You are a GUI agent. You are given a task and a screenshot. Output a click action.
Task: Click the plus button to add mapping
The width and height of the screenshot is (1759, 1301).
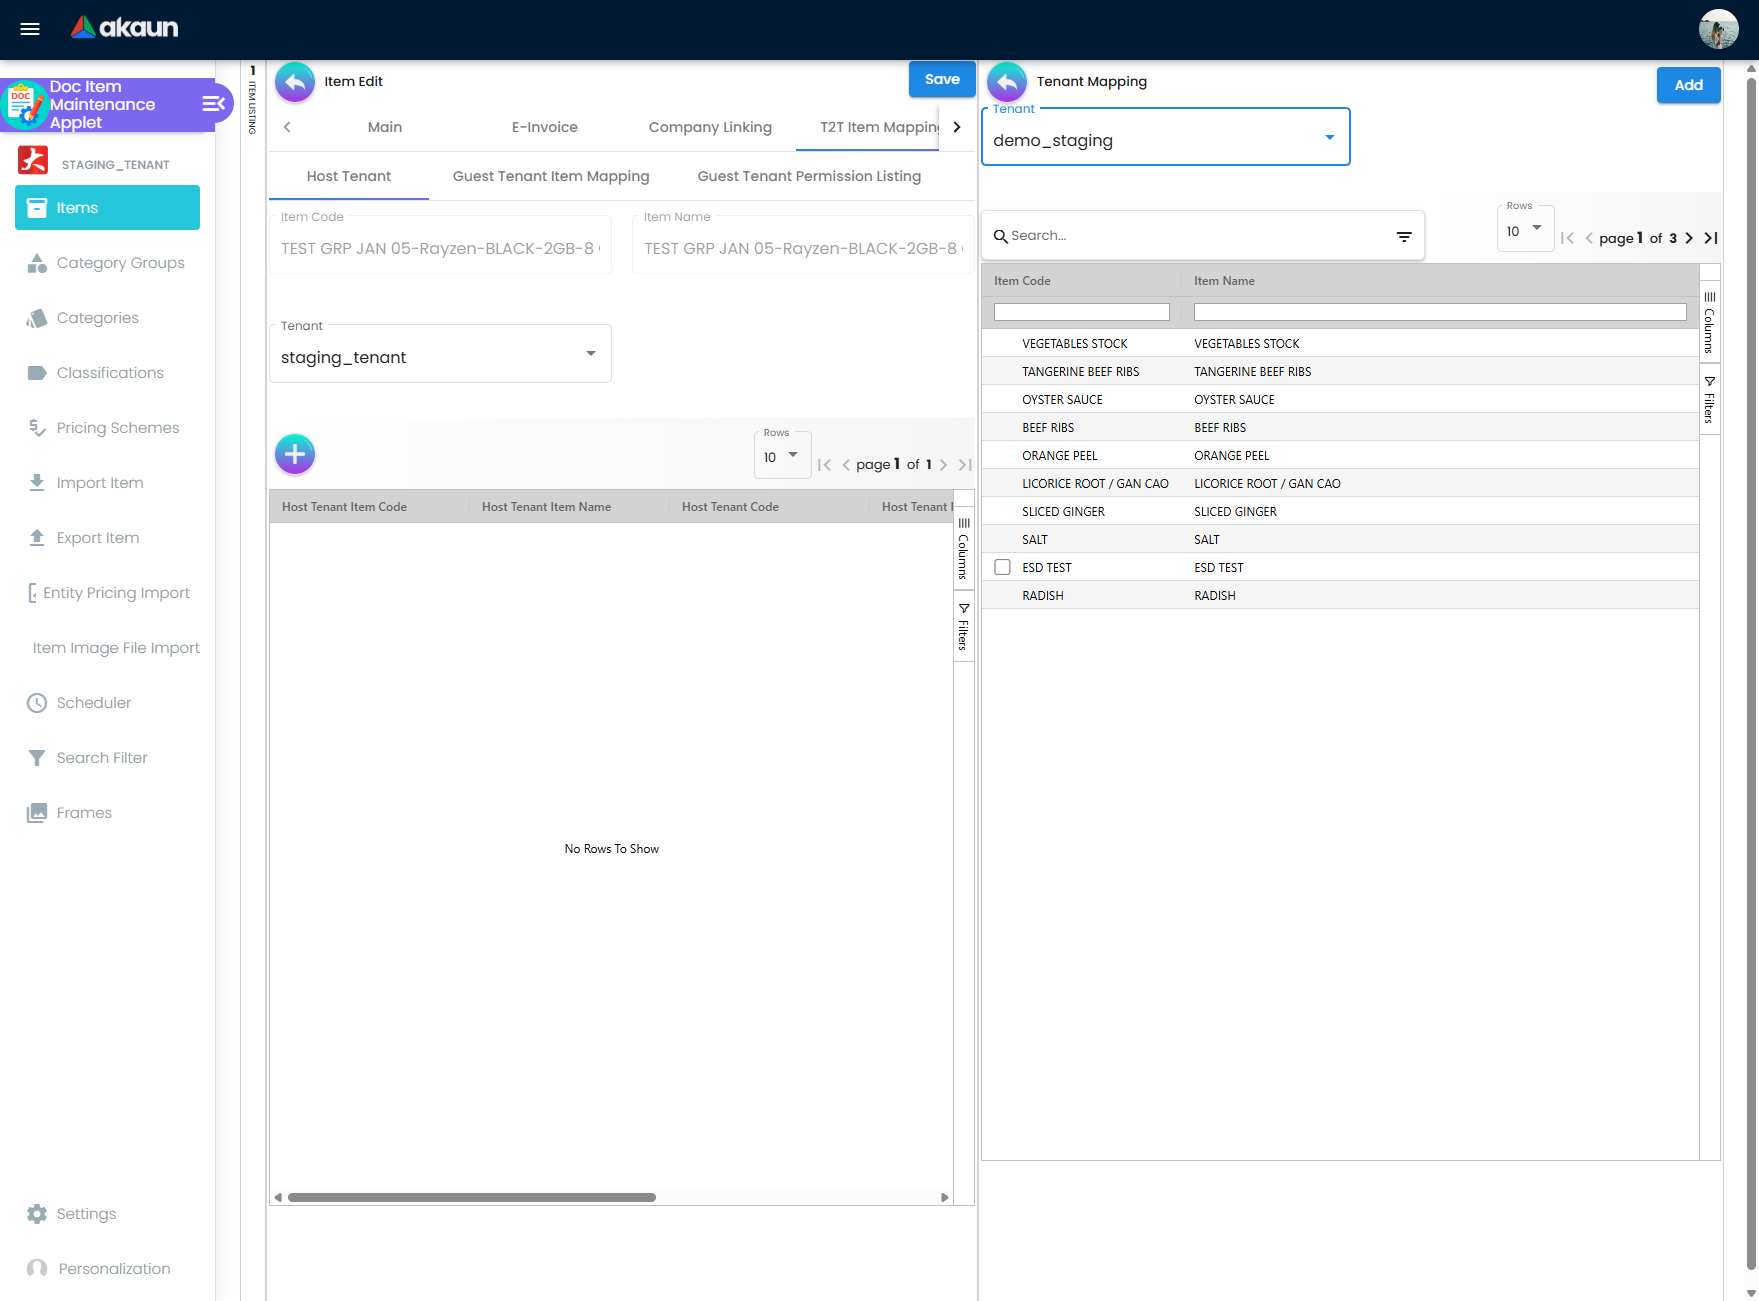295,454
